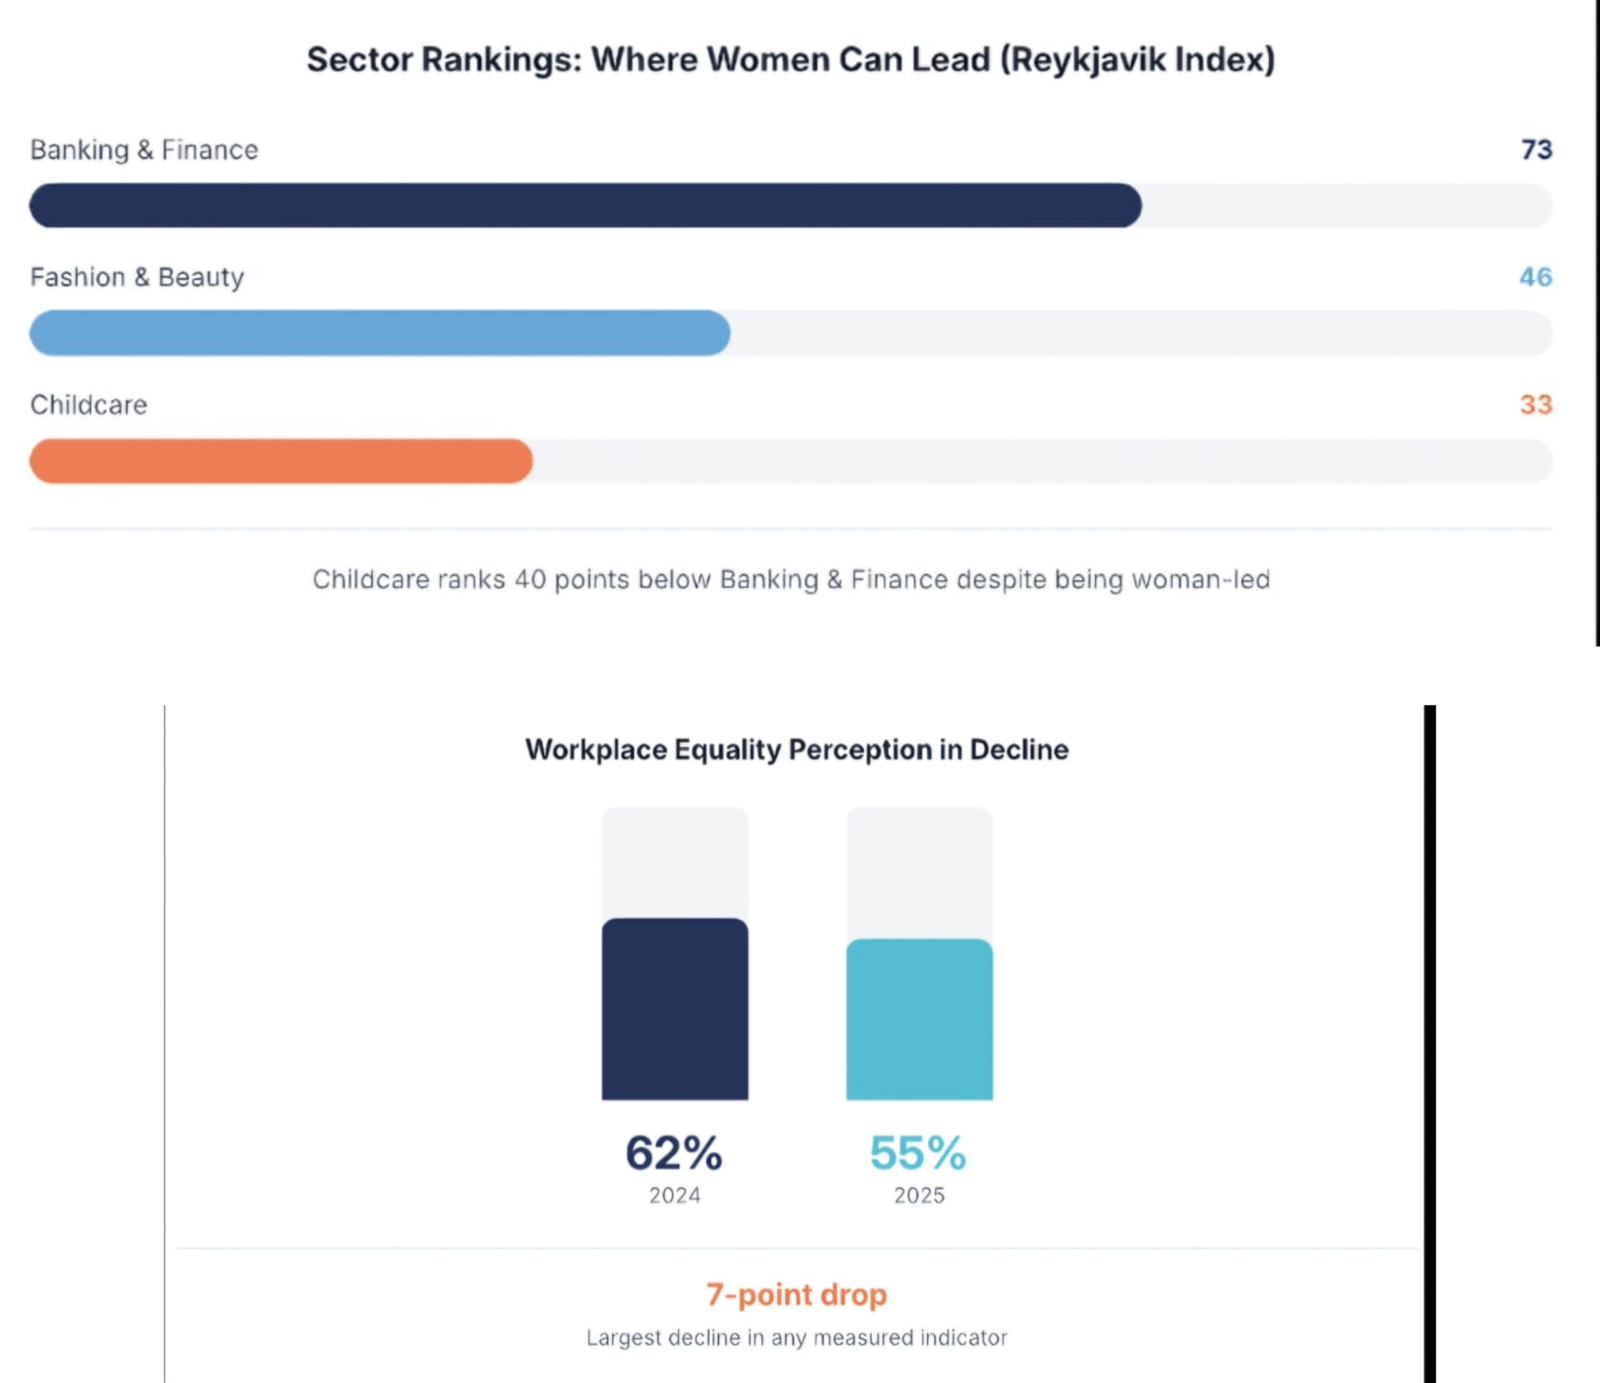
Task: Click the Largest decline in any measured indicator note
Action: tap(796, 1338)
